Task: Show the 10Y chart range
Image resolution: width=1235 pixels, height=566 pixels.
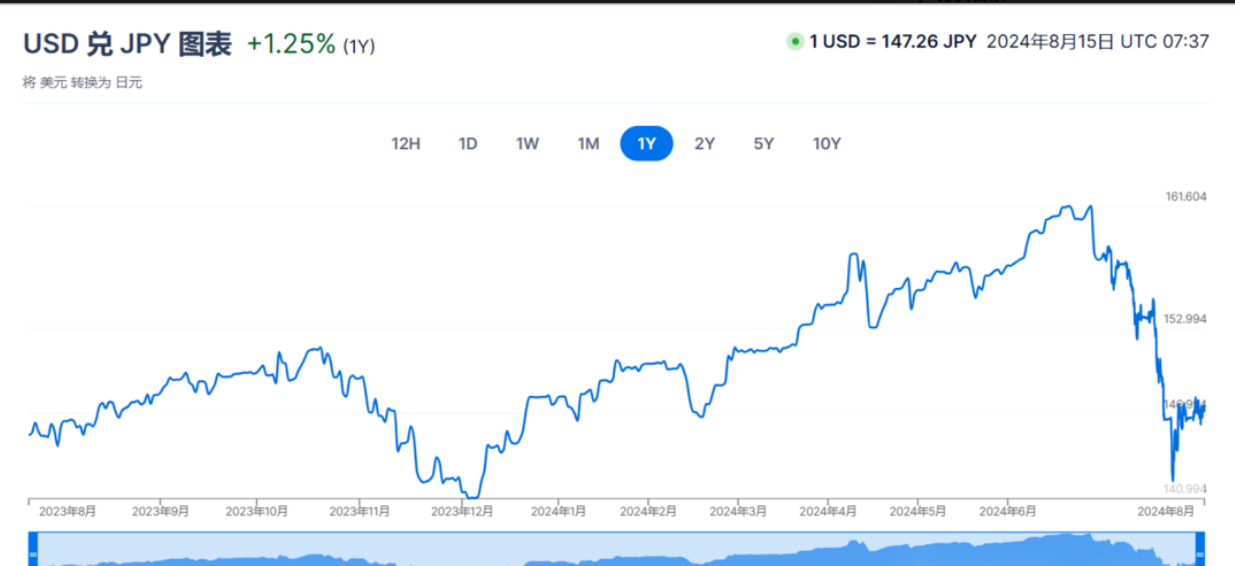Action: point(827,144)
